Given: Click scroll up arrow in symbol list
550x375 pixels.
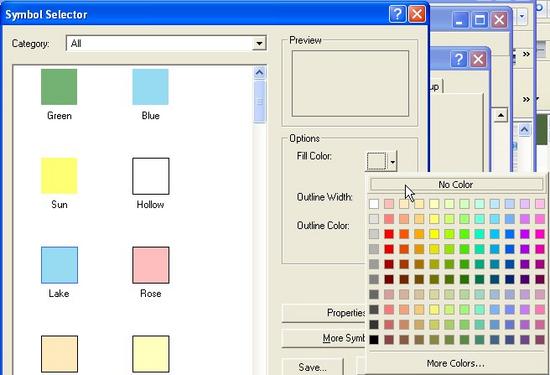Looking at the screenshot, I should point(259,73).
